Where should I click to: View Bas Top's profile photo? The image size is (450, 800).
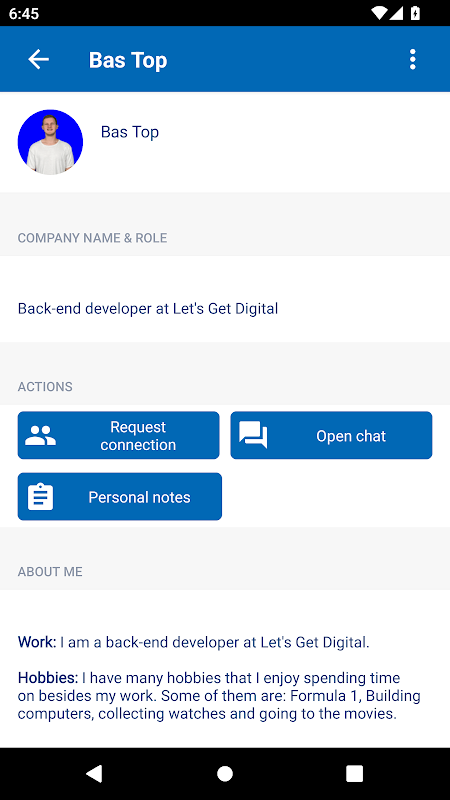pyautogui.click(x=50, y=142)
